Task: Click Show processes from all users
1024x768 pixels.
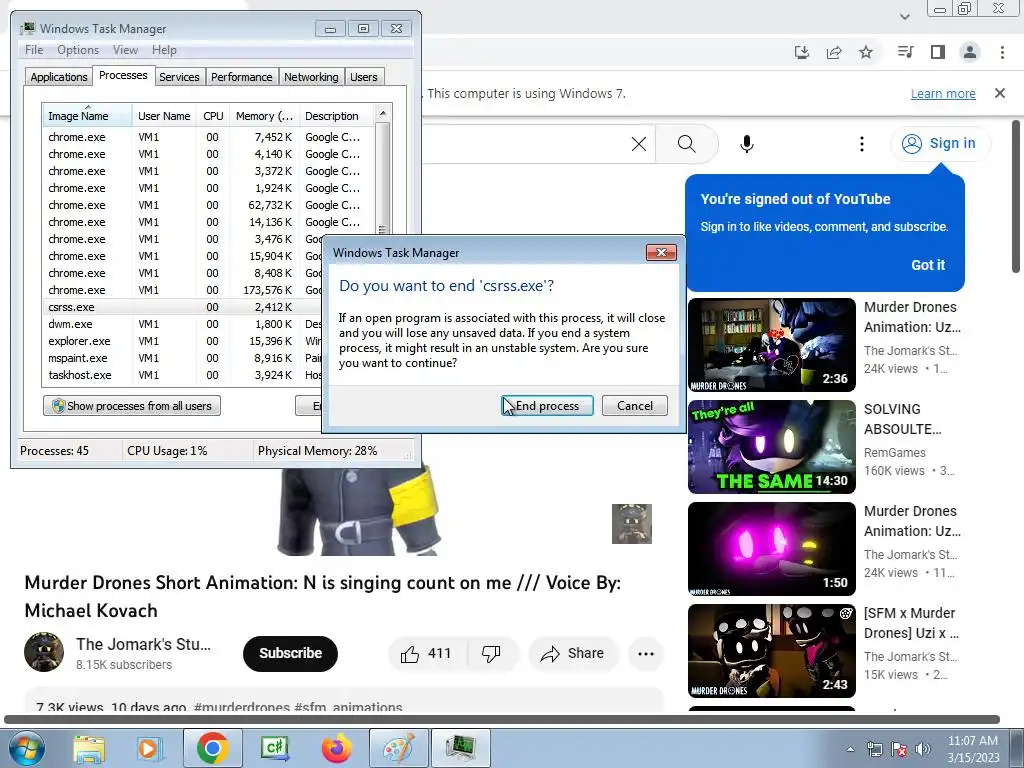Action: point(132,406)
